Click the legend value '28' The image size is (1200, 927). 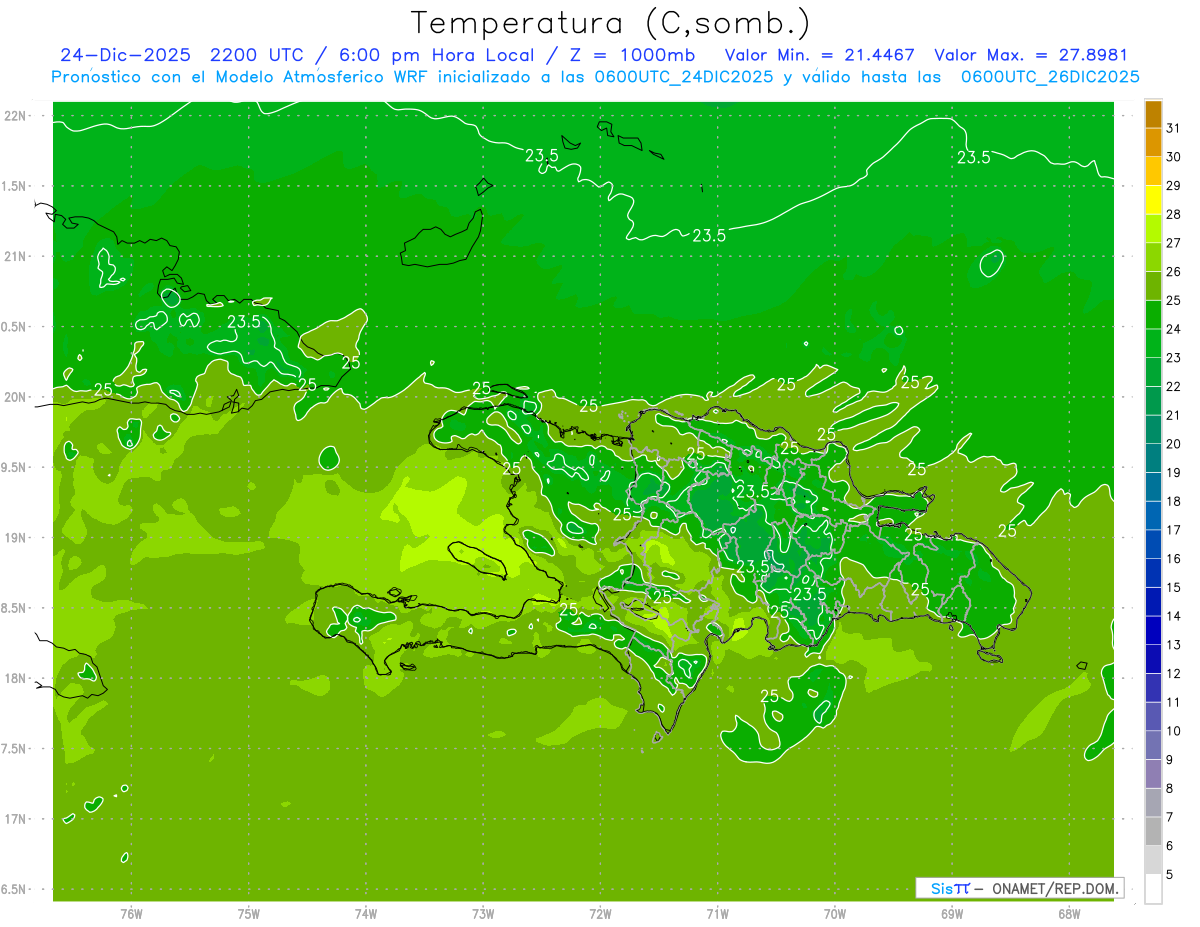click(x=1174, y=214)
